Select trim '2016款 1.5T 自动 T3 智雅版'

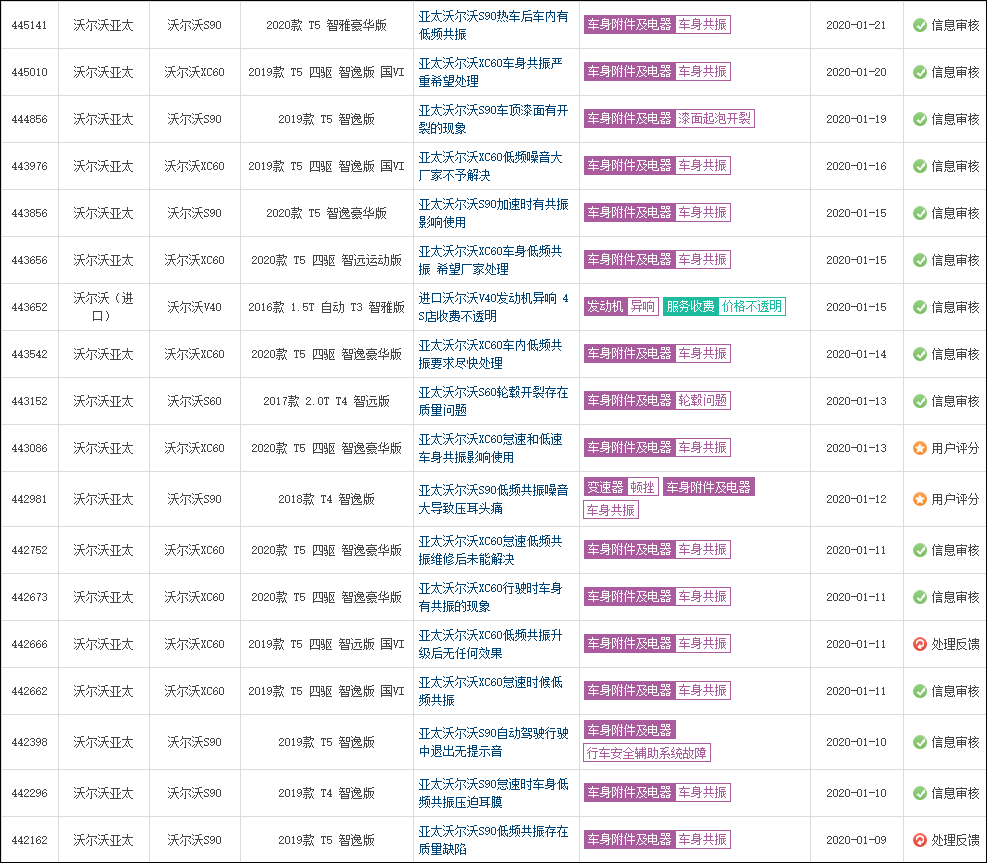(327, 307)
